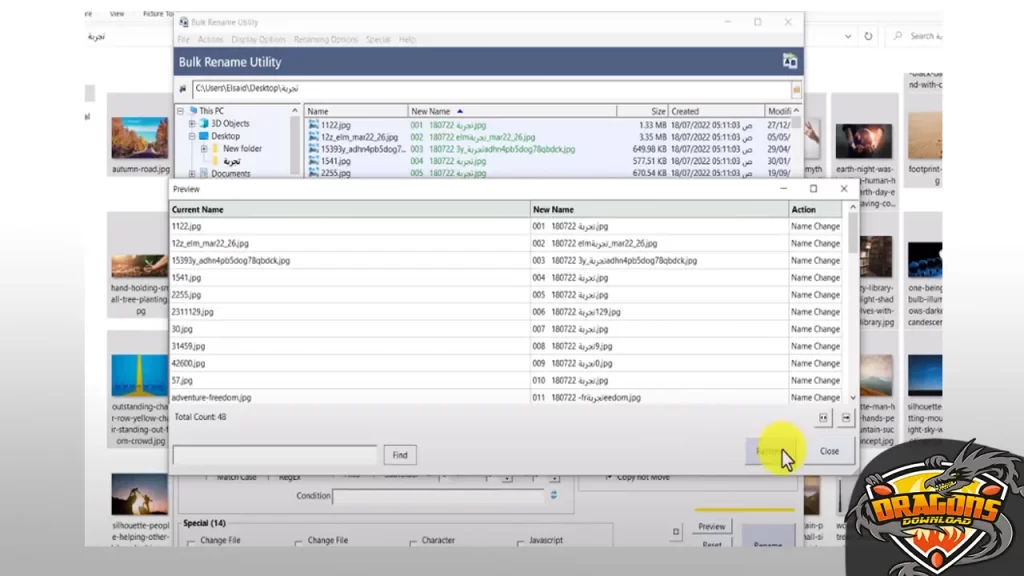1024x576 pixels.
Task: Click the browse folder icon right of the path field
Action: click(796, 89)
